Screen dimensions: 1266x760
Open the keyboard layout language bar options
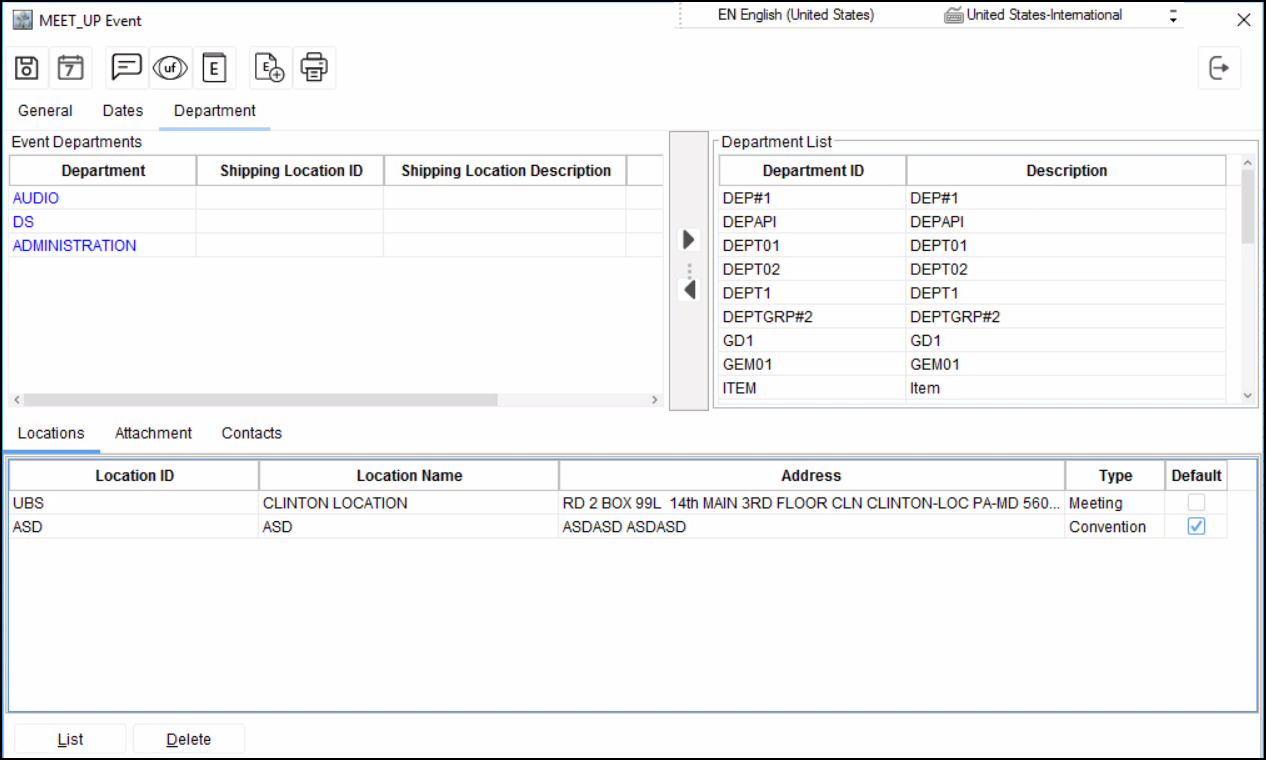click(x=1173, y=16)
